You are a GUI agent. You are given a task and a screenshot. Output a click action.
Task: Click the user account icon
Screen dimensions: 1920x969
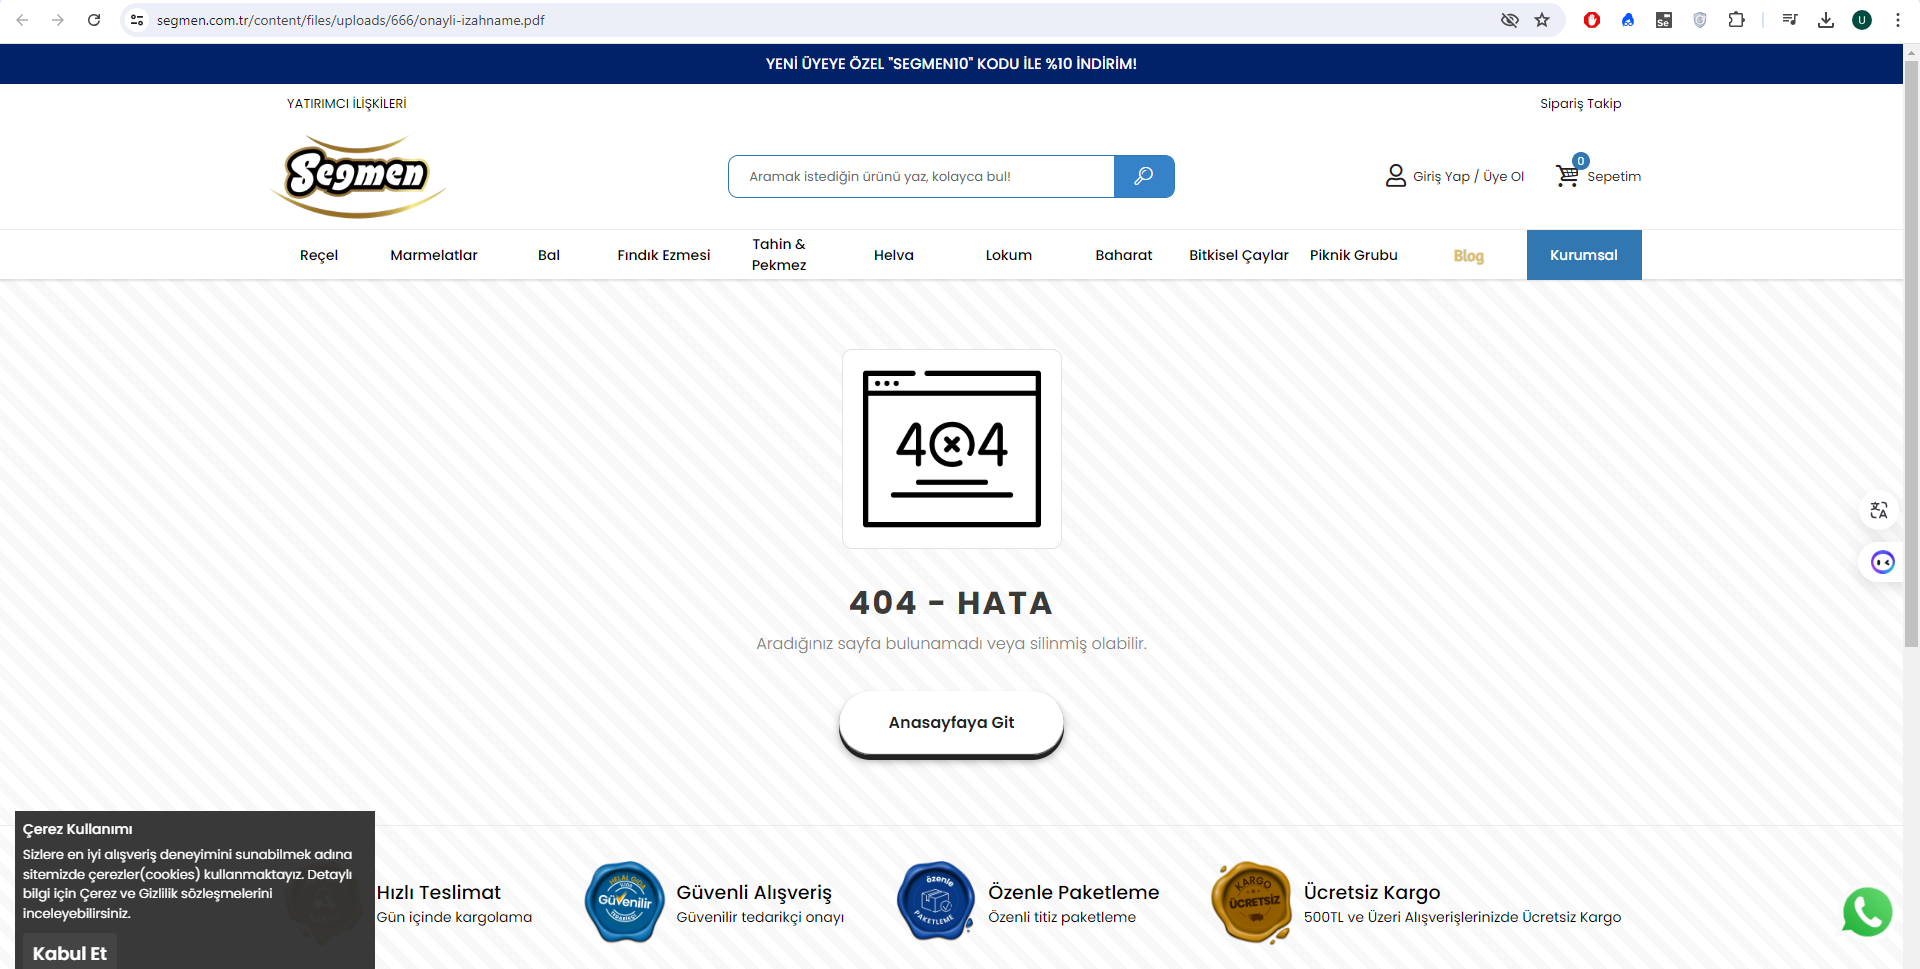pyautogui.click(x=1396, y=176)
